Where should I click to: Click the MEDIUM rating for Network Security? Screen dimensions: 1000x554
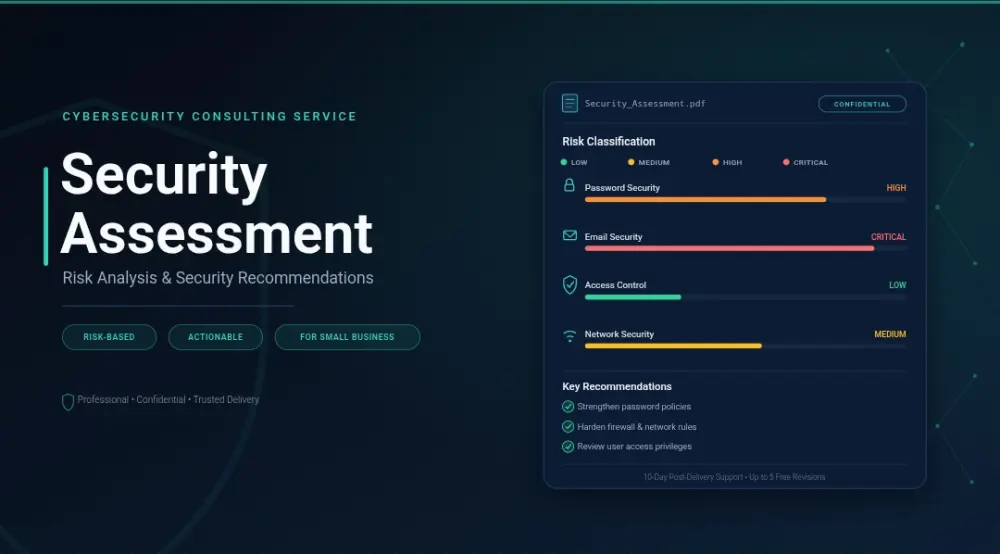pyautogui.click(x=890, y=334)
